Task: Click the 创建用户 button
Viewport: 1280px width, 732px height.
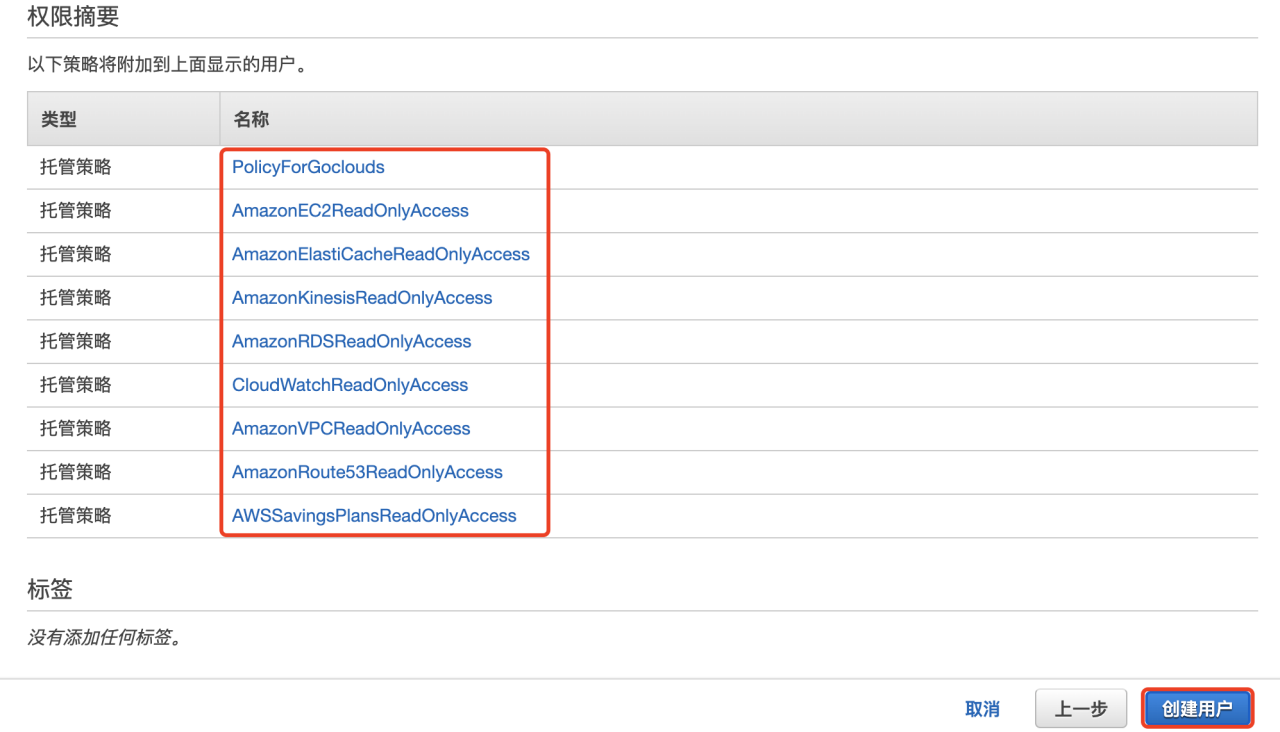Action: coord(1197,709)
